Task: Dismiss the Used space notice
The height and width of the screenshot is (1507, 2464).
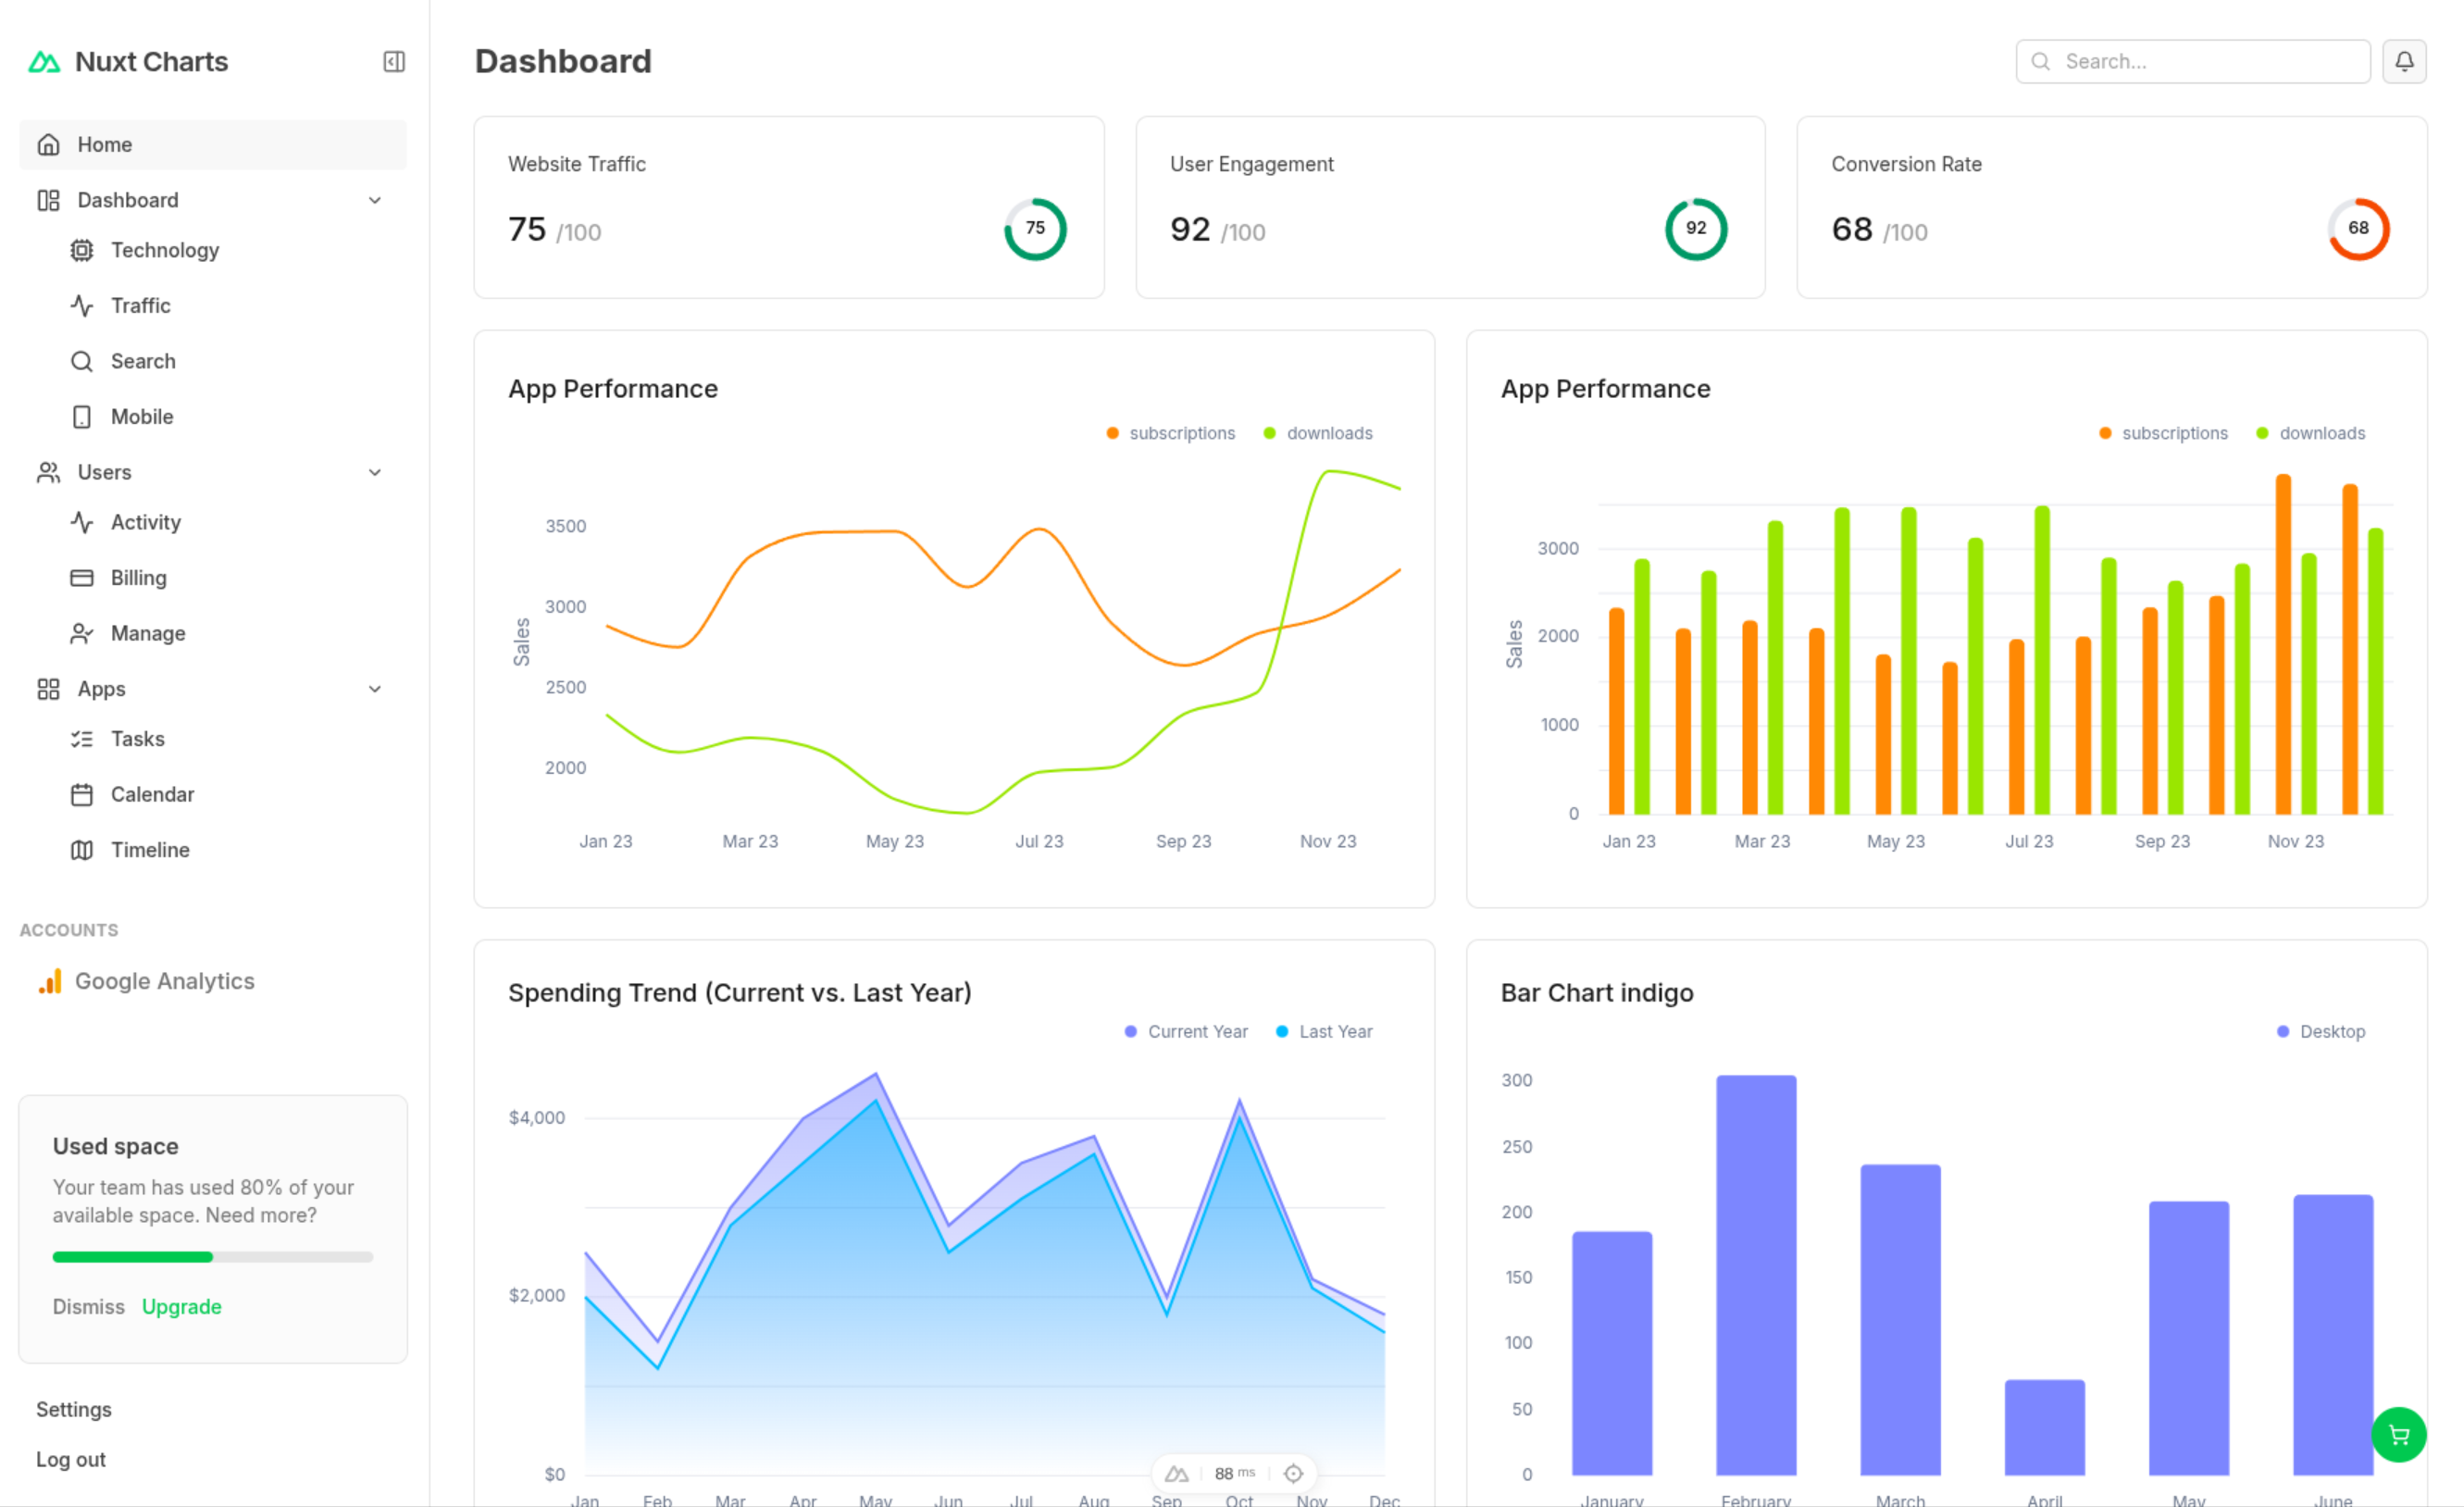Action: 89,1306
